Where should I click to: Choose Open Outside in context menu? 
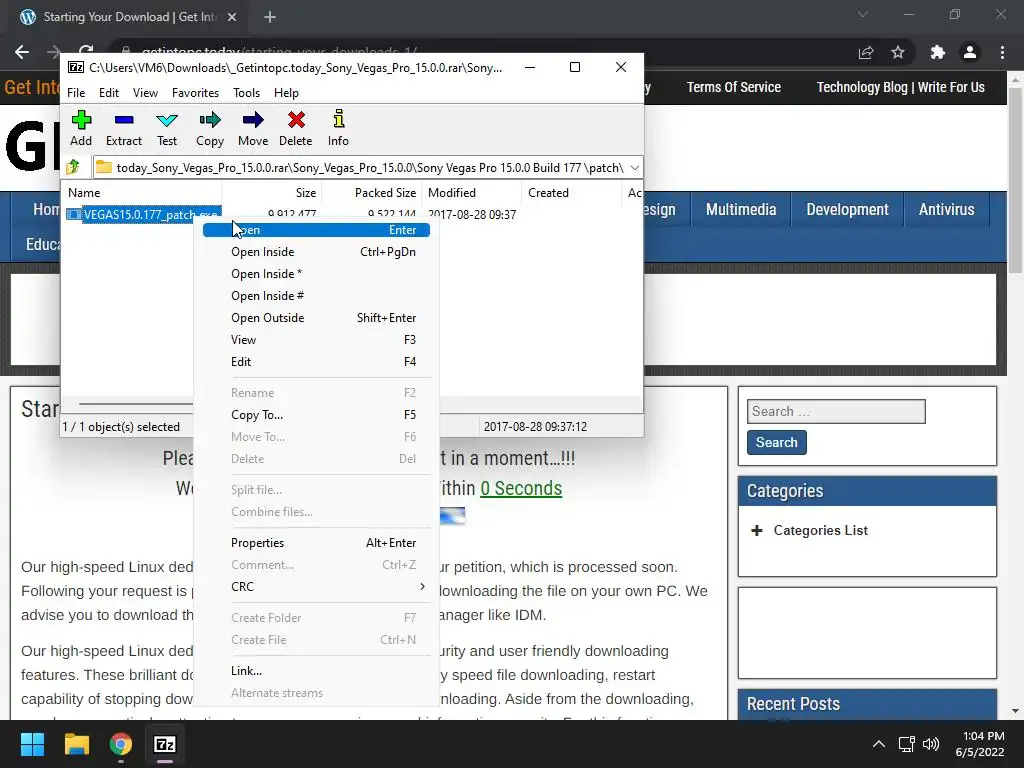(x=316, y=318)
